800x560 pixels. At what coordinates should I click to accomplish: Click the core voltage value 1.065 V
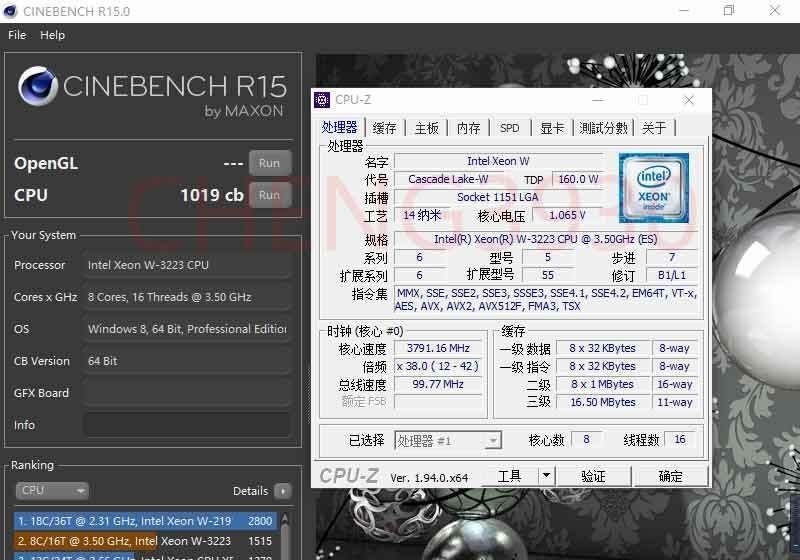567,215
